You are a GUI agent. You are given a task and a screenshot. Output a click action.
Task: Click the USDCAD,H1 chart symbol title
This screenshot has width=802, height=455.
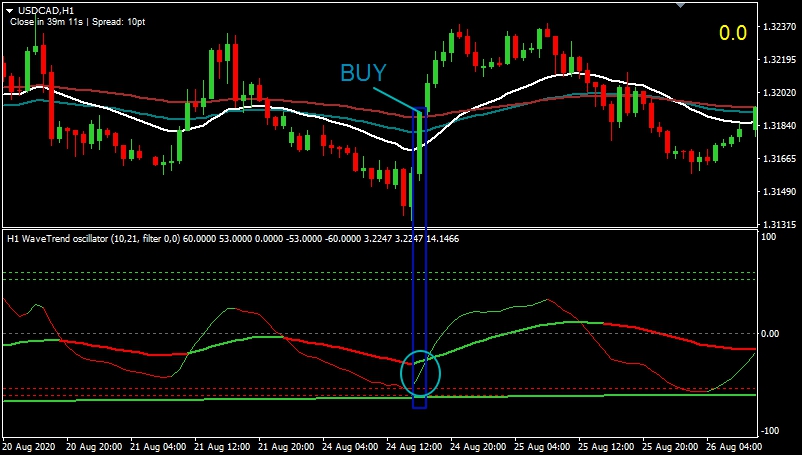[x=45, y=9]
